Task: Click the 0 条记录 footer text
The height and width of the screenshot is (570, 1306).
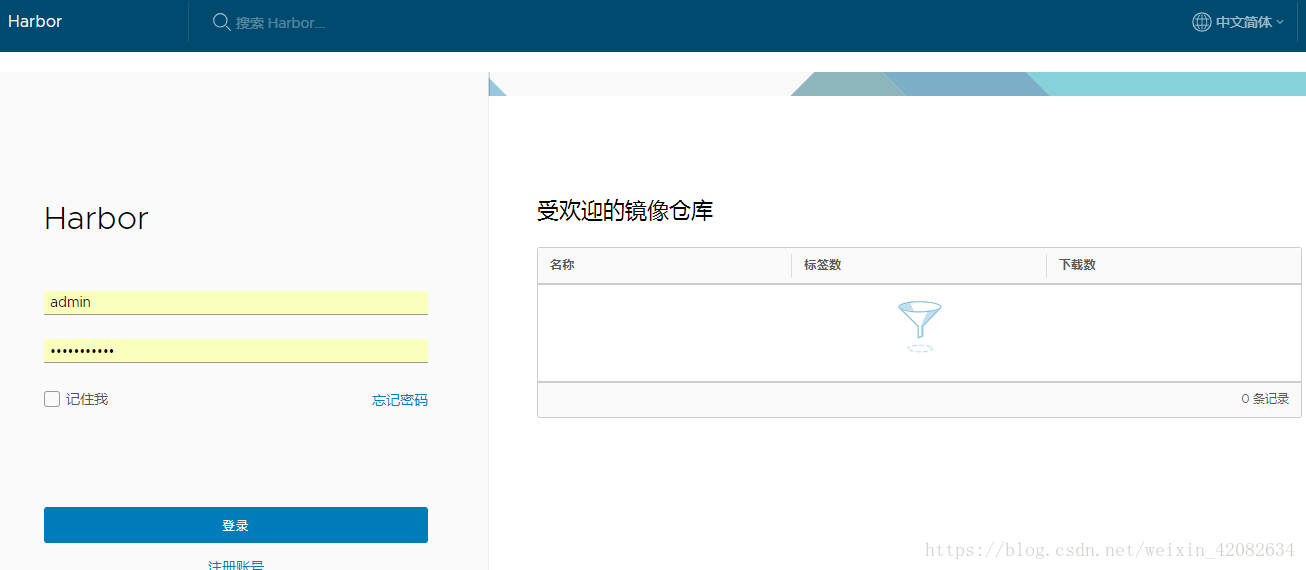Action: [1265, 399]
